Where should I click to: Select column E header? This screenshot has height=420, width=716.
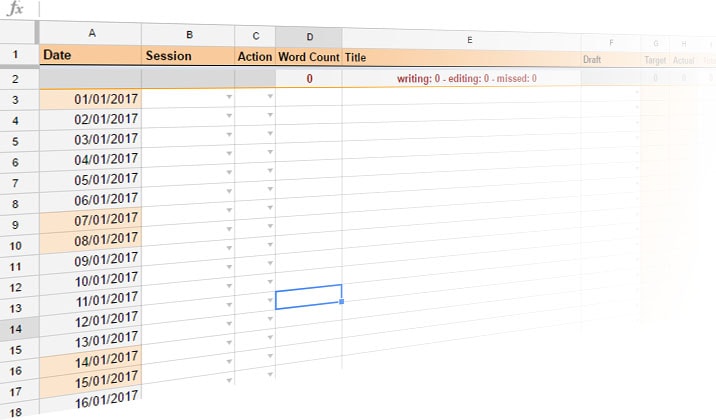462,40
